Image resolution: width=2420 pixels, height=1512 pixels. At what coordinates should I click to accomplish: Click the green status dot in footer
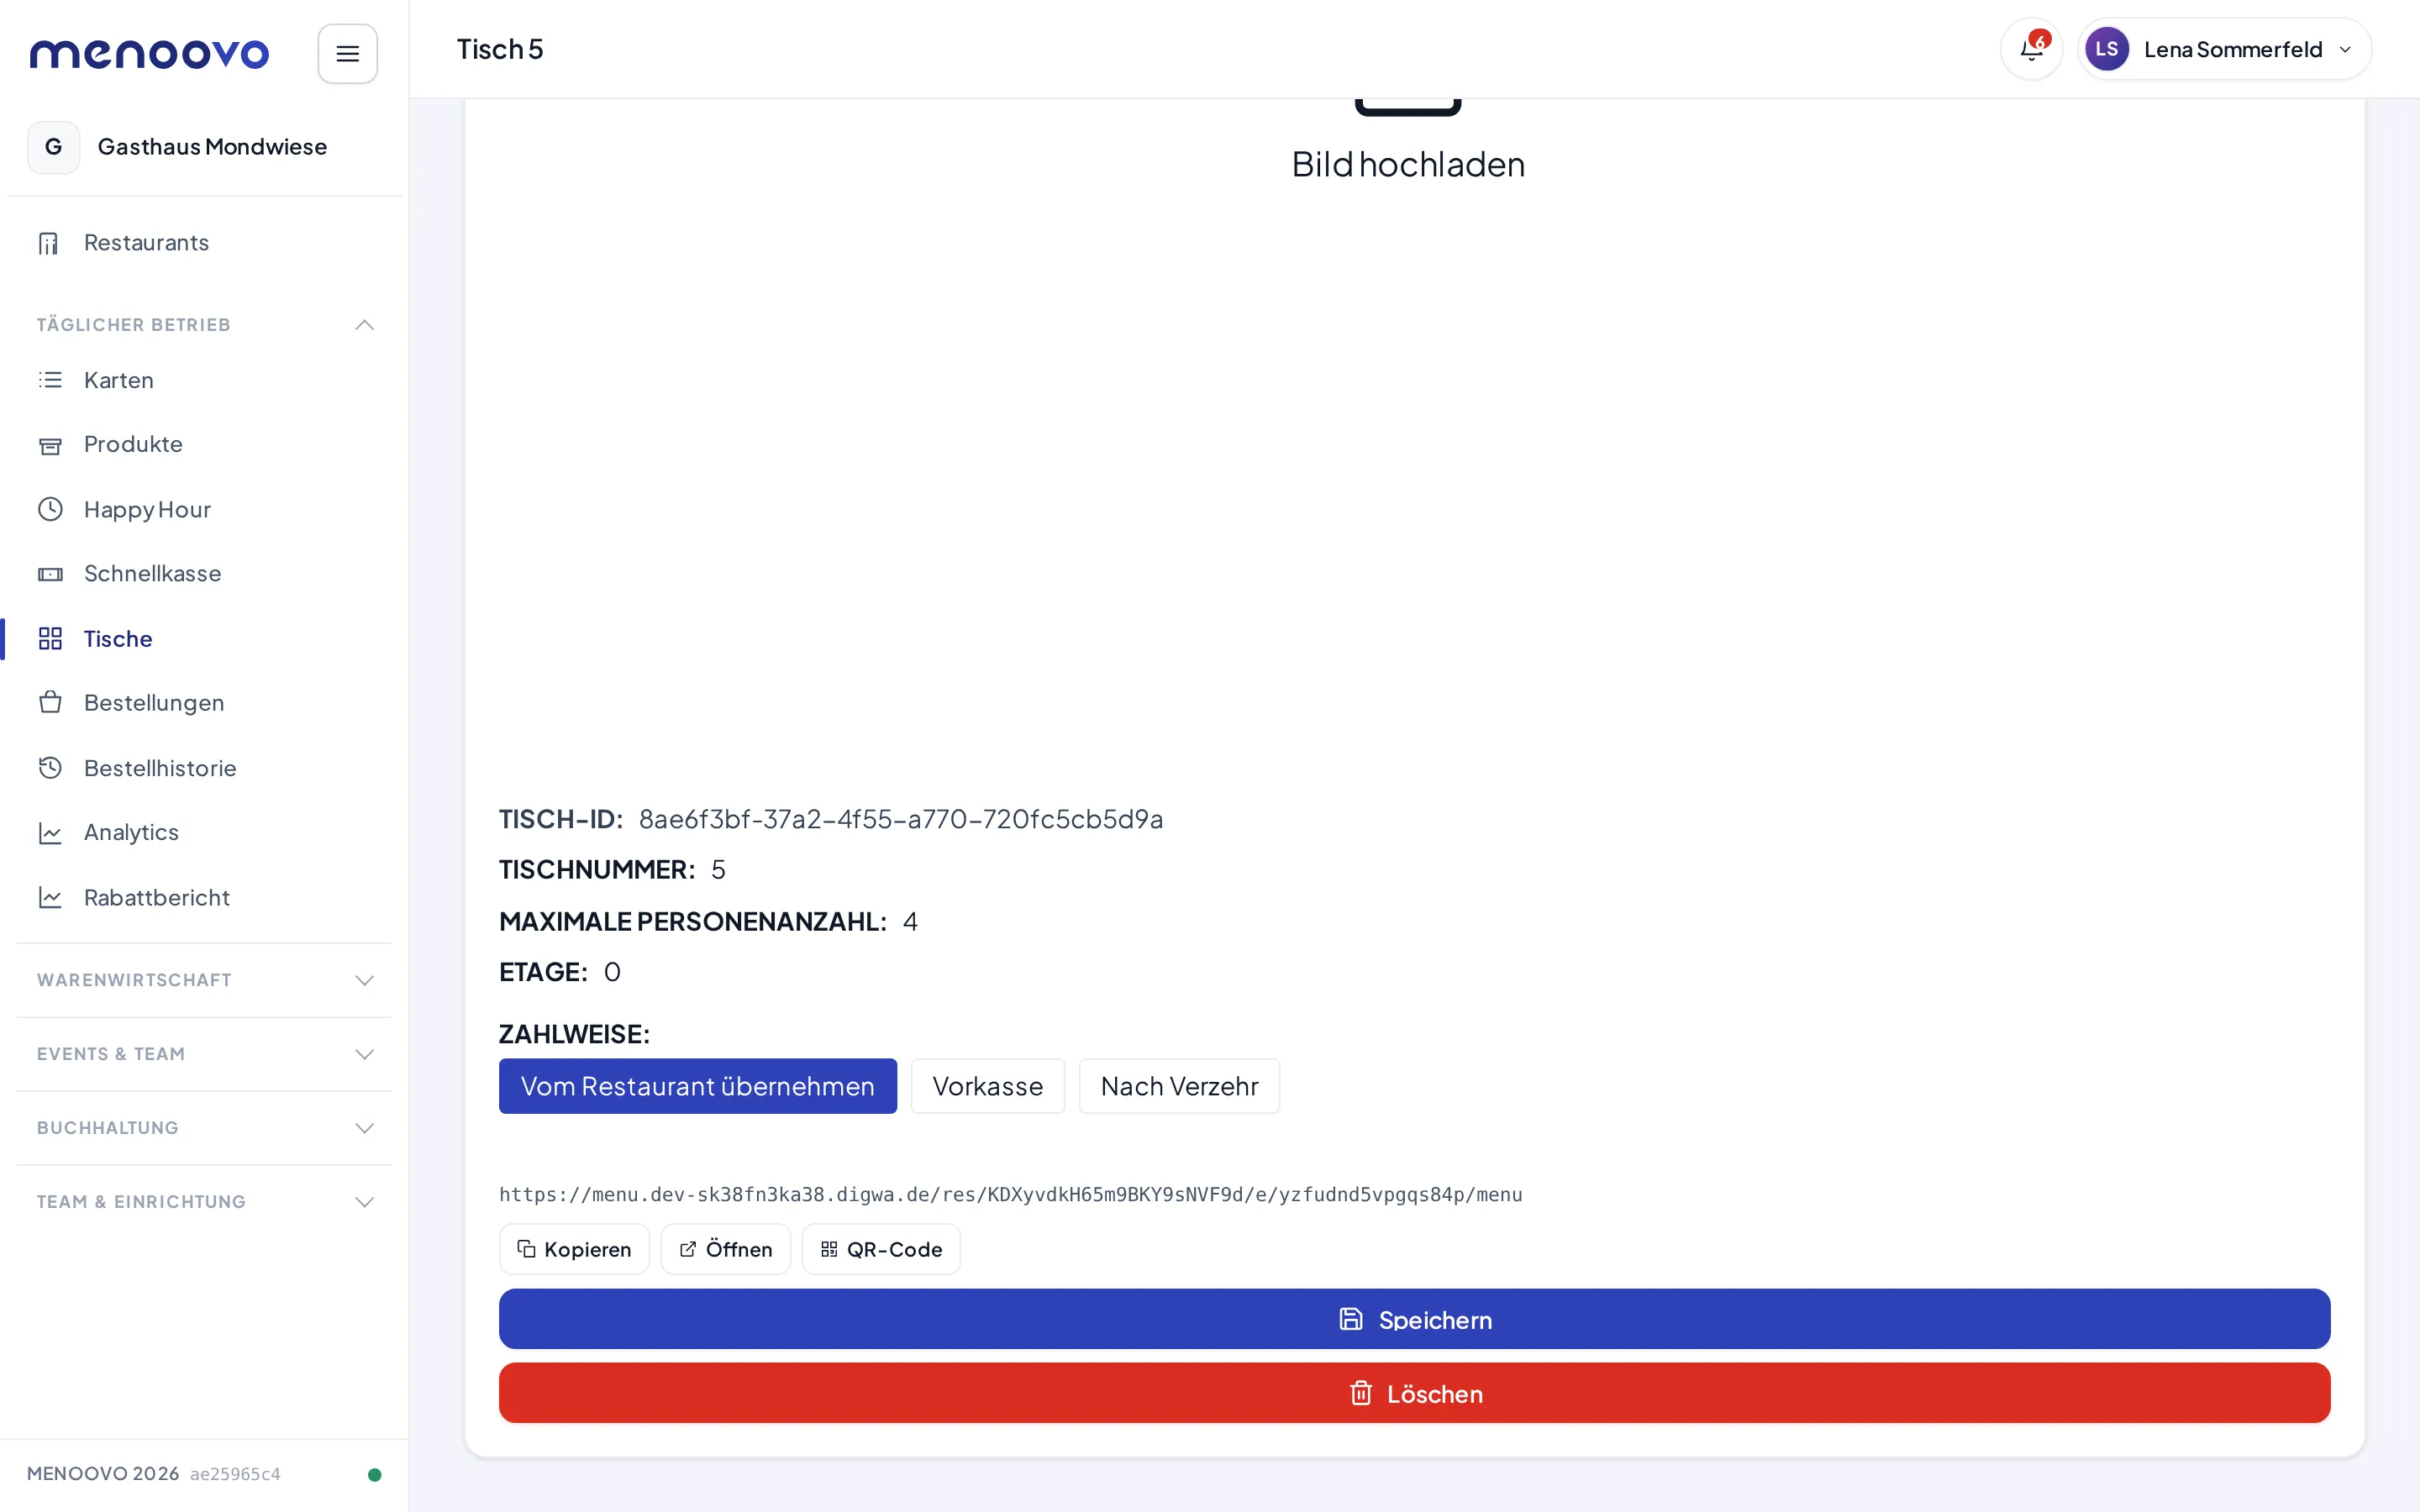click(374, 1474)
